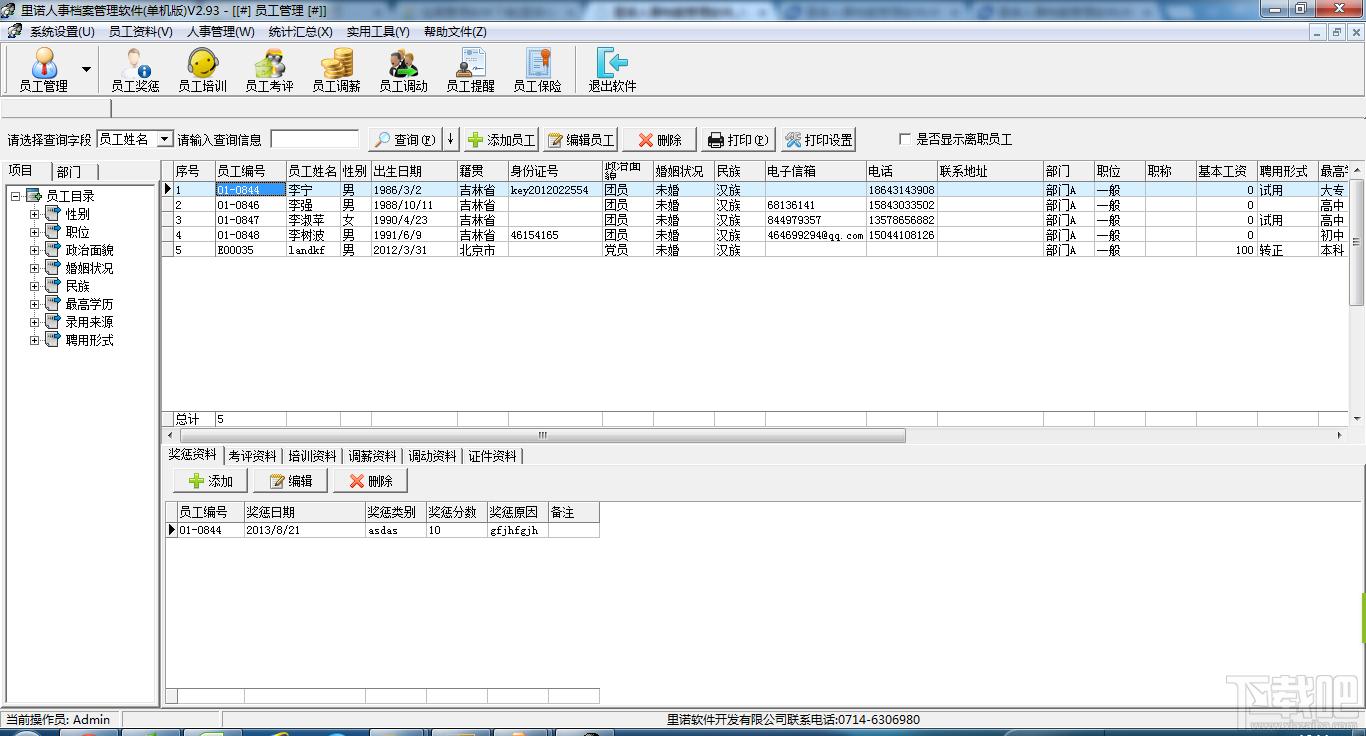
Task: Open 员工管理 toolbar icon
Action: (x=43, y=69)
